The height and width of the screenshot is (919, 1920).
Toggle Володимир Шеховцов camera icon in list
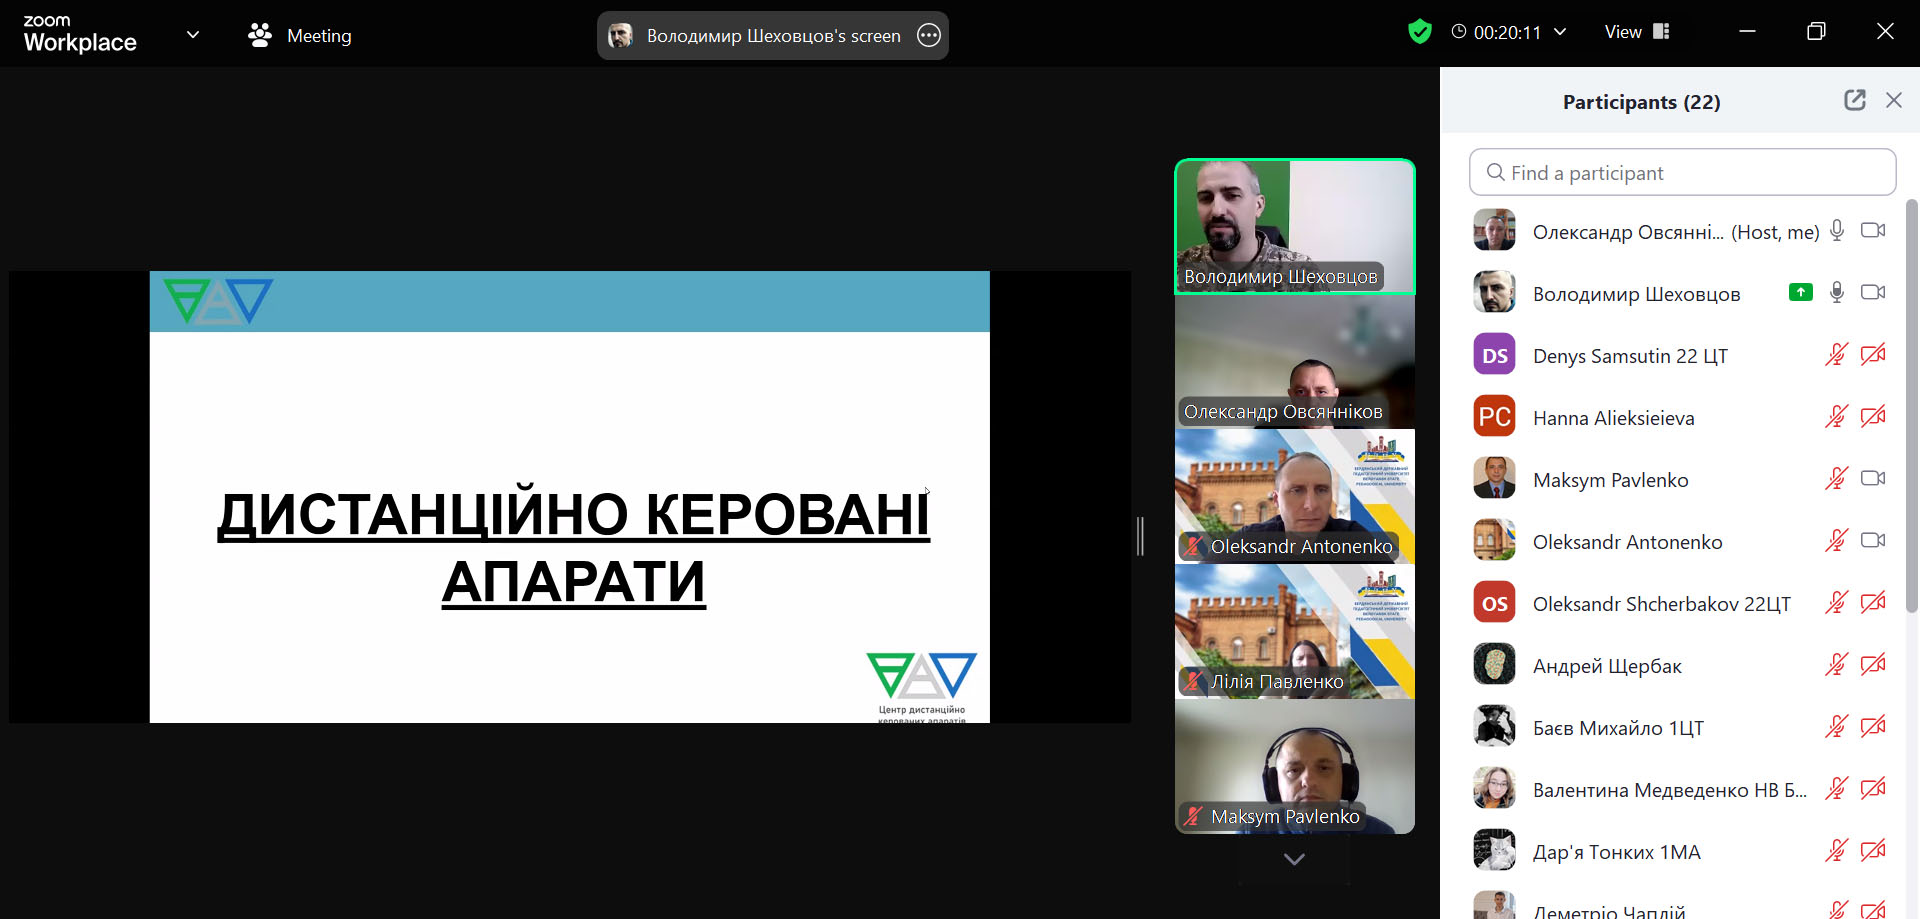tap(1873, 292)
